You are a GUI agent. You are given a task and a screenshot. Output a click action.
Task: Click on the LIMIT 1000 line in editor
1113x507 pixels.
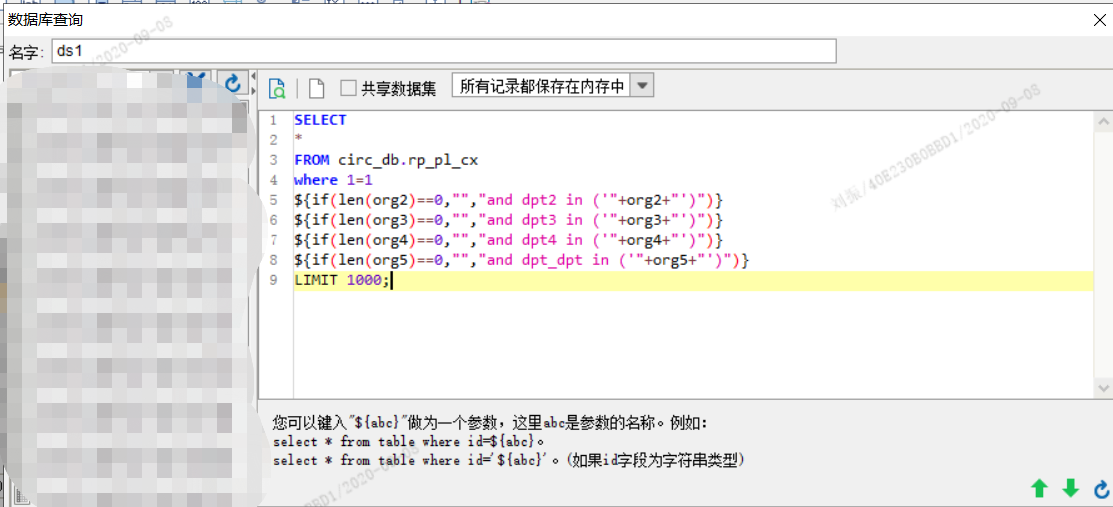[x=343, y=281]
